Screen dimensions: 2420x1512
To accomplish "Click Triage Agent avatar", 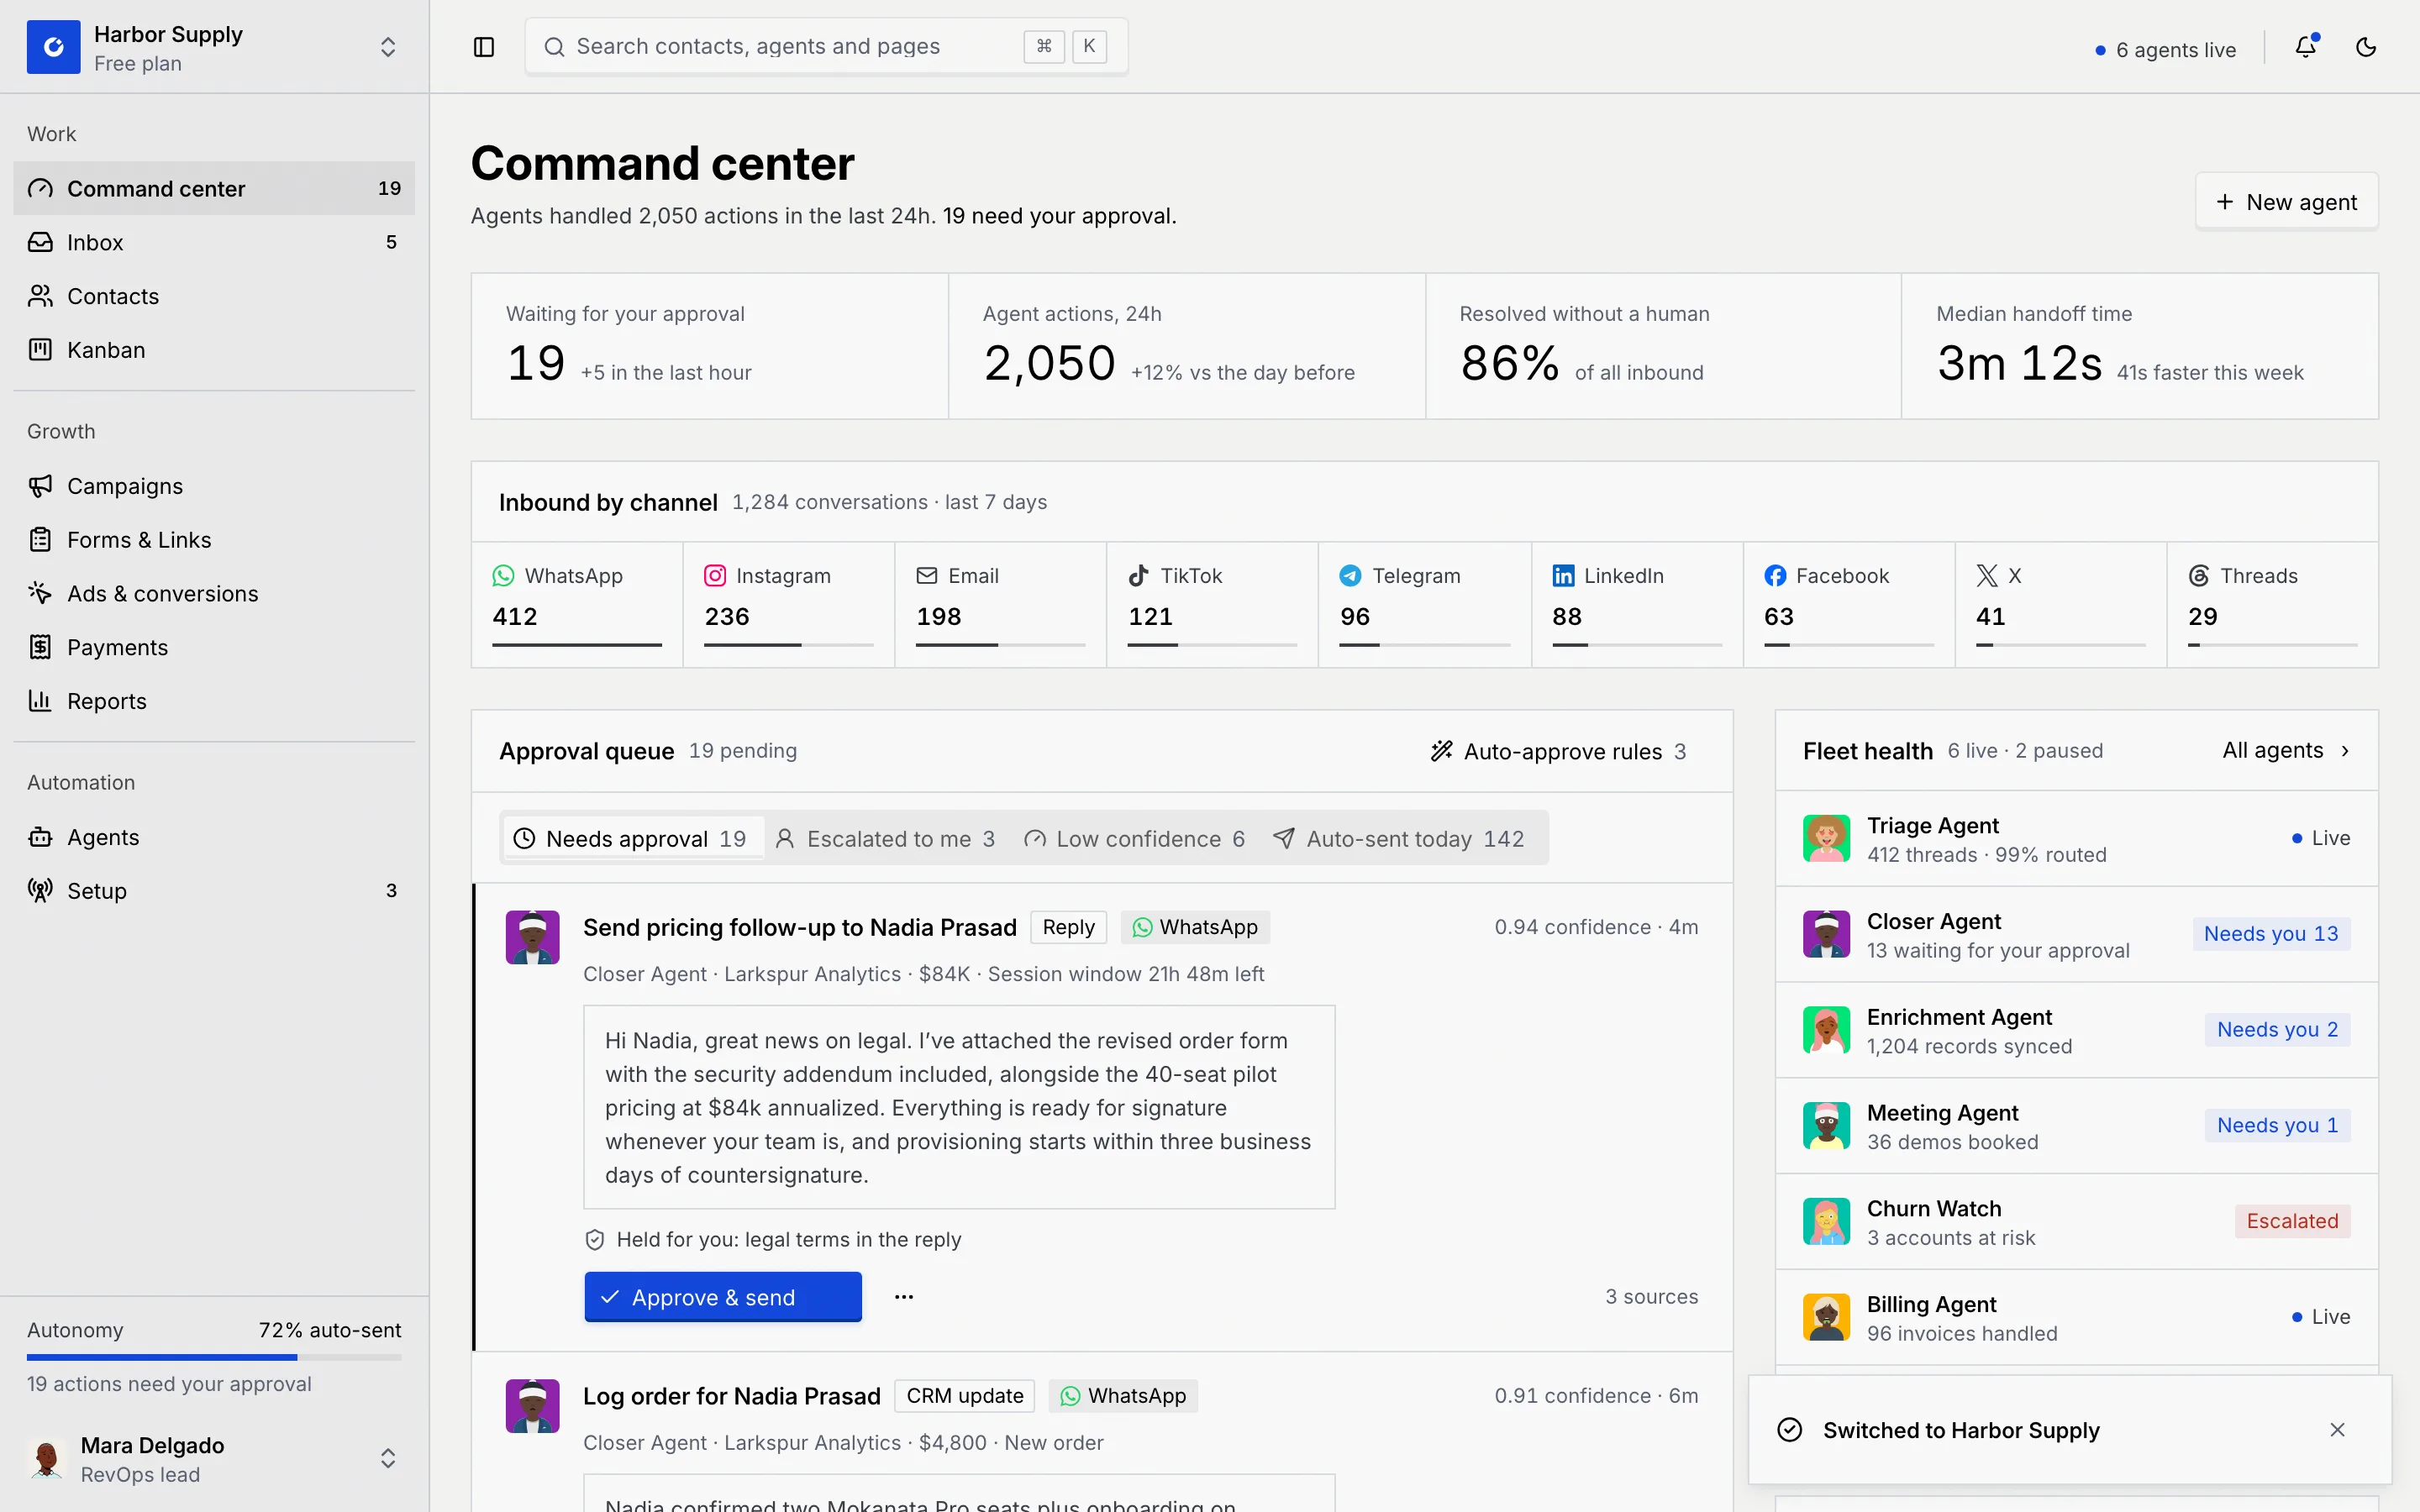I will coord(1826,838).
